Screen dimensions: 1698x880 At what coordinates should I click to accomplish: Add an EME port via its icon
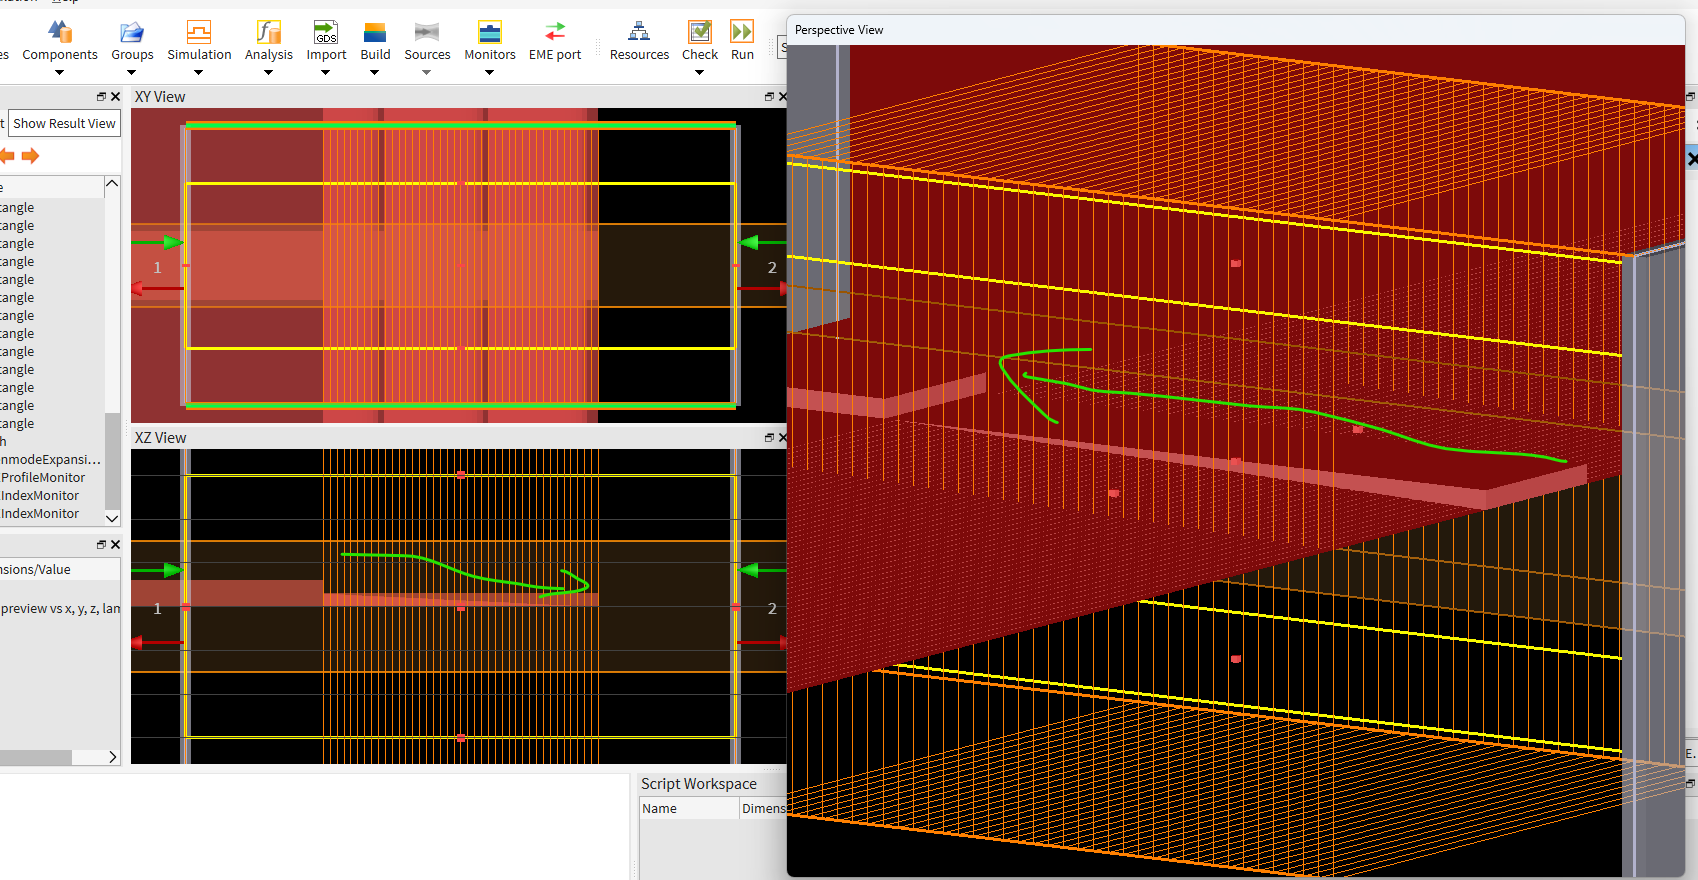[555, 33]
